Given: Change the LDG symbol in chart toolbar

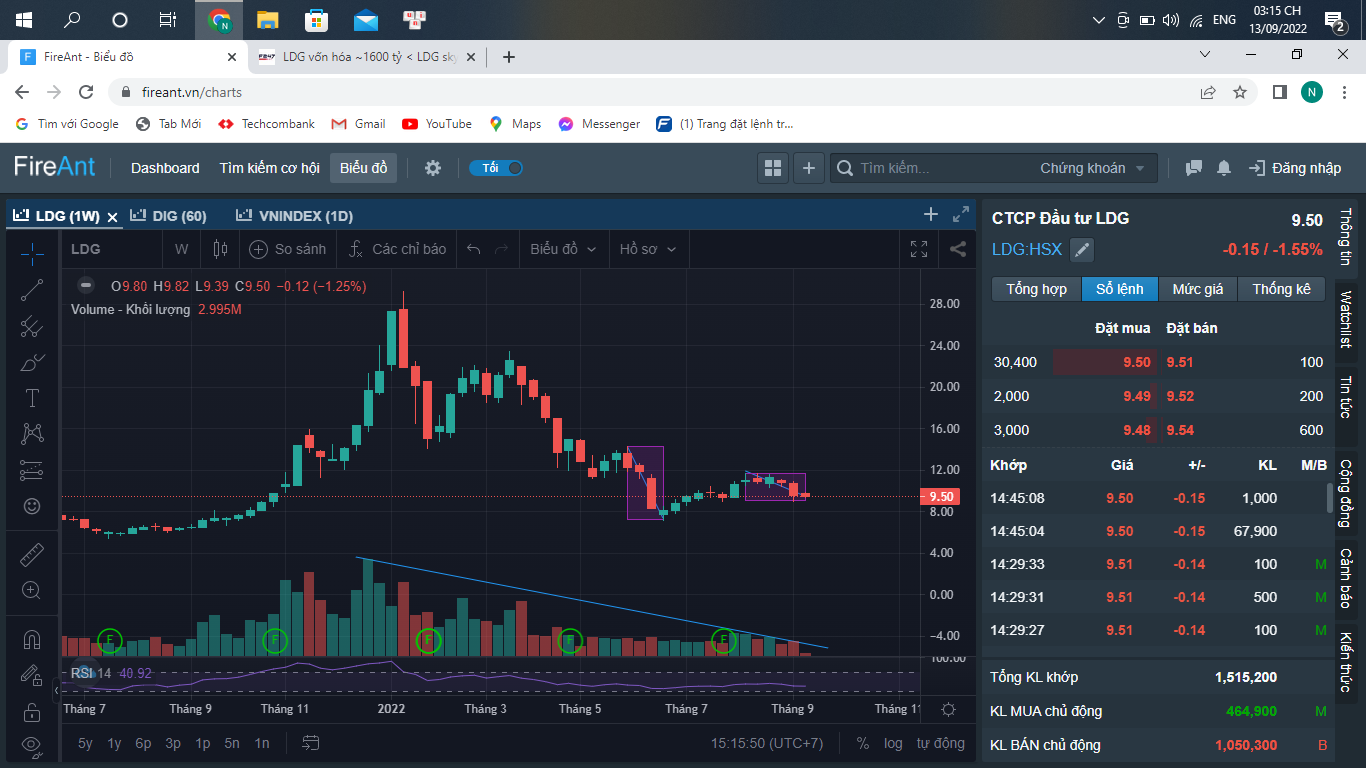Looking at the screenshot, I should (86, 249).
